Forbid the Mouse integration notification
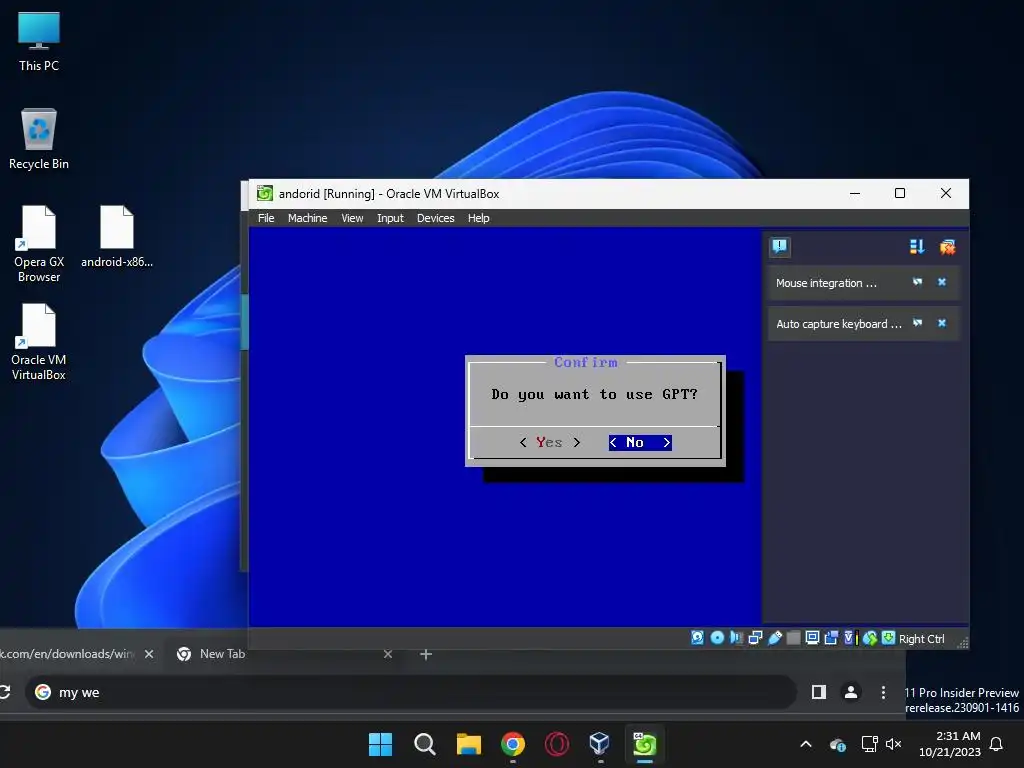This screenshot has width=1024, height=768. click(x=918, y=282)
